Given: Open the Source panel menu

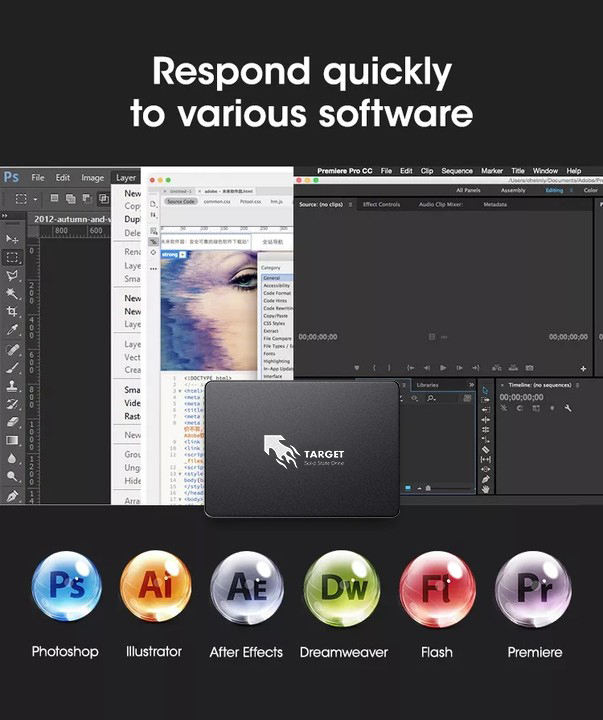Looking at the screenshot, I should pyautogui.click(x=349, y=204).
